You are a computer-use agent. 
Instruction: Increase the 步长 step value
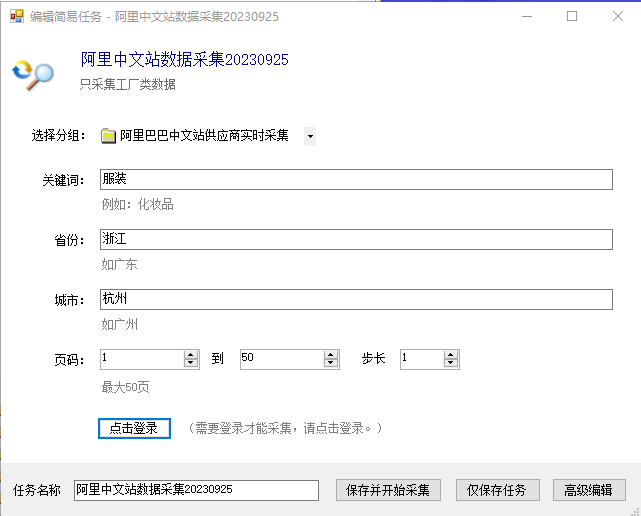point(450,355)
